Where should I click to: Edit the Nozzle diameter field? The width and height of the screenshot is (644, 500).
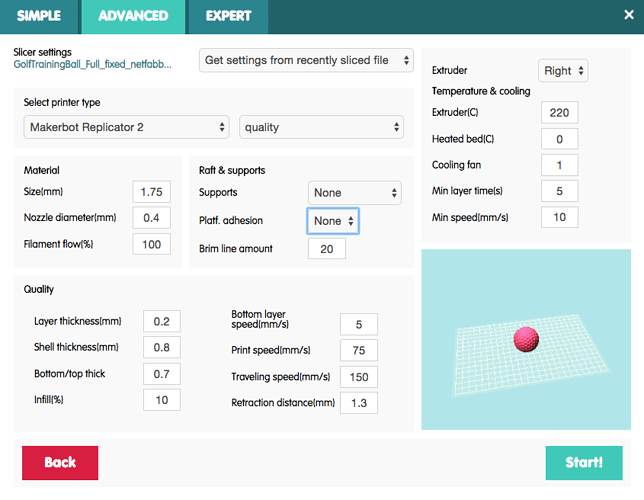pos(152,218)
